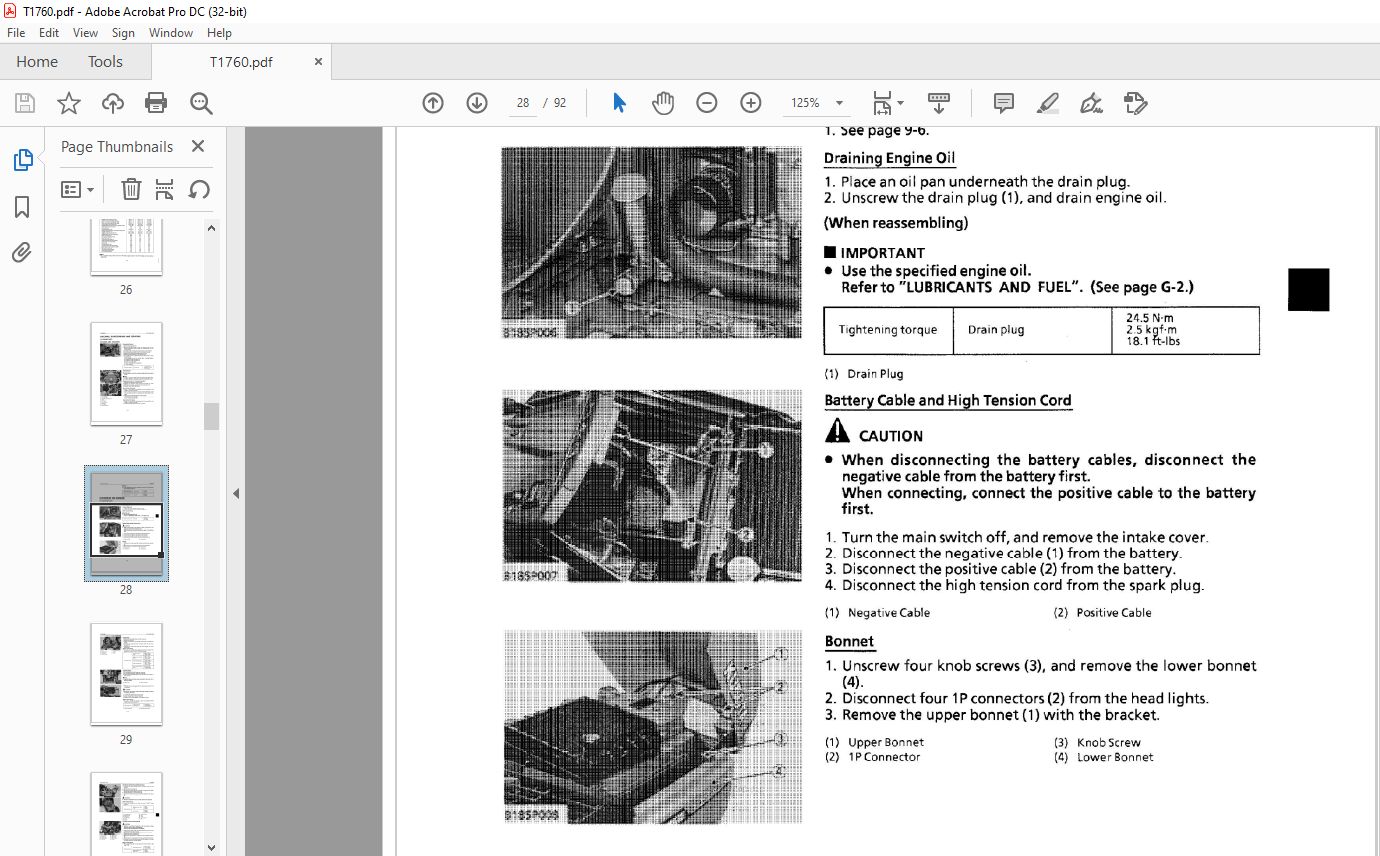Screen dimensions: 1380x856
Task: Click the 24.5 N·m torque value
Action: [1150, 318]
